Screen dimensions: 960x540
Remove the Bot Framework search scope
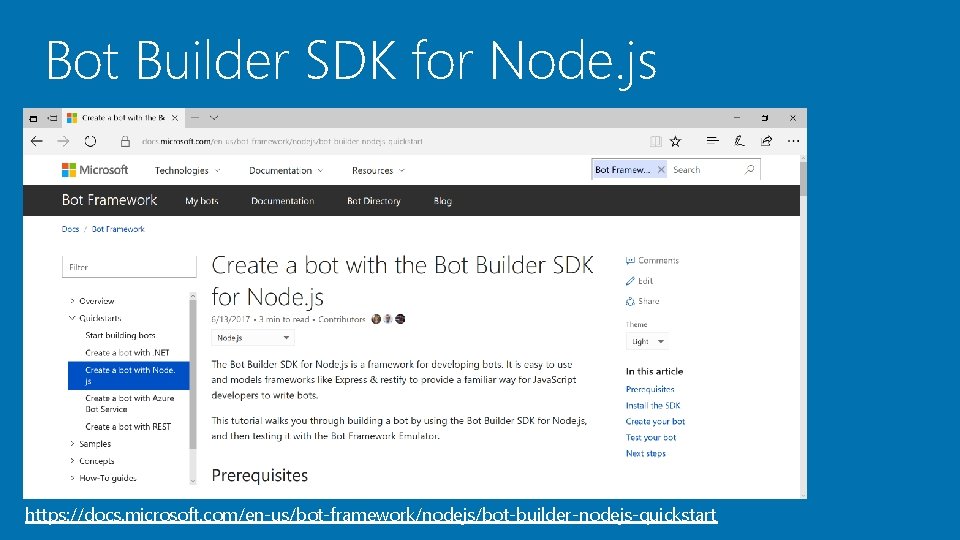pyautogui.click(x=661, y=170)
